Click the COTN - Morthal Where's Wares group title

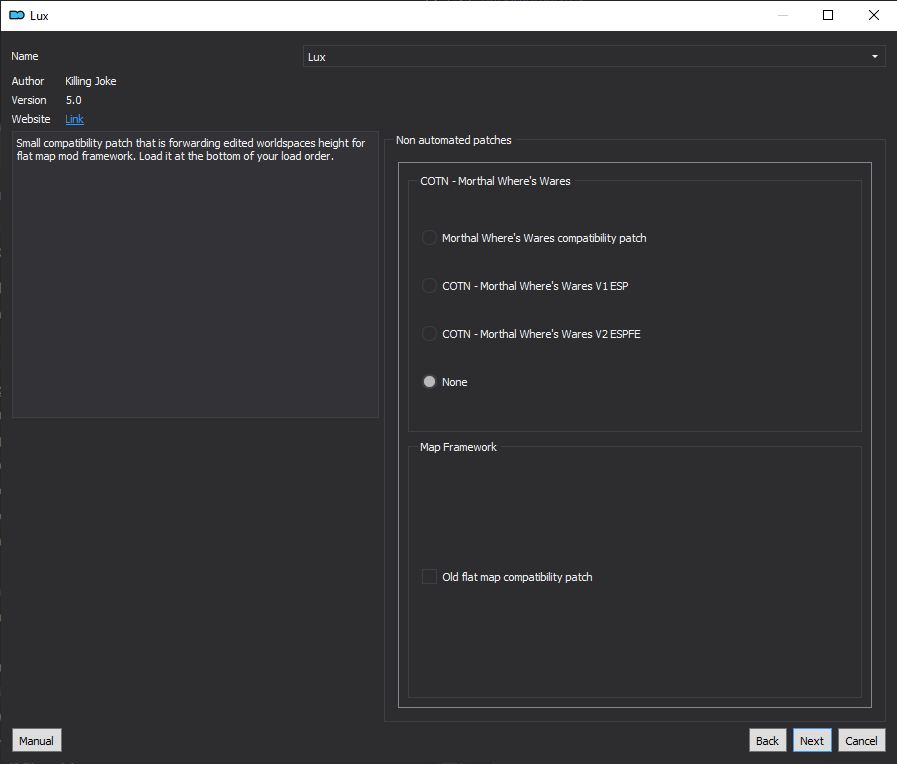495,181
